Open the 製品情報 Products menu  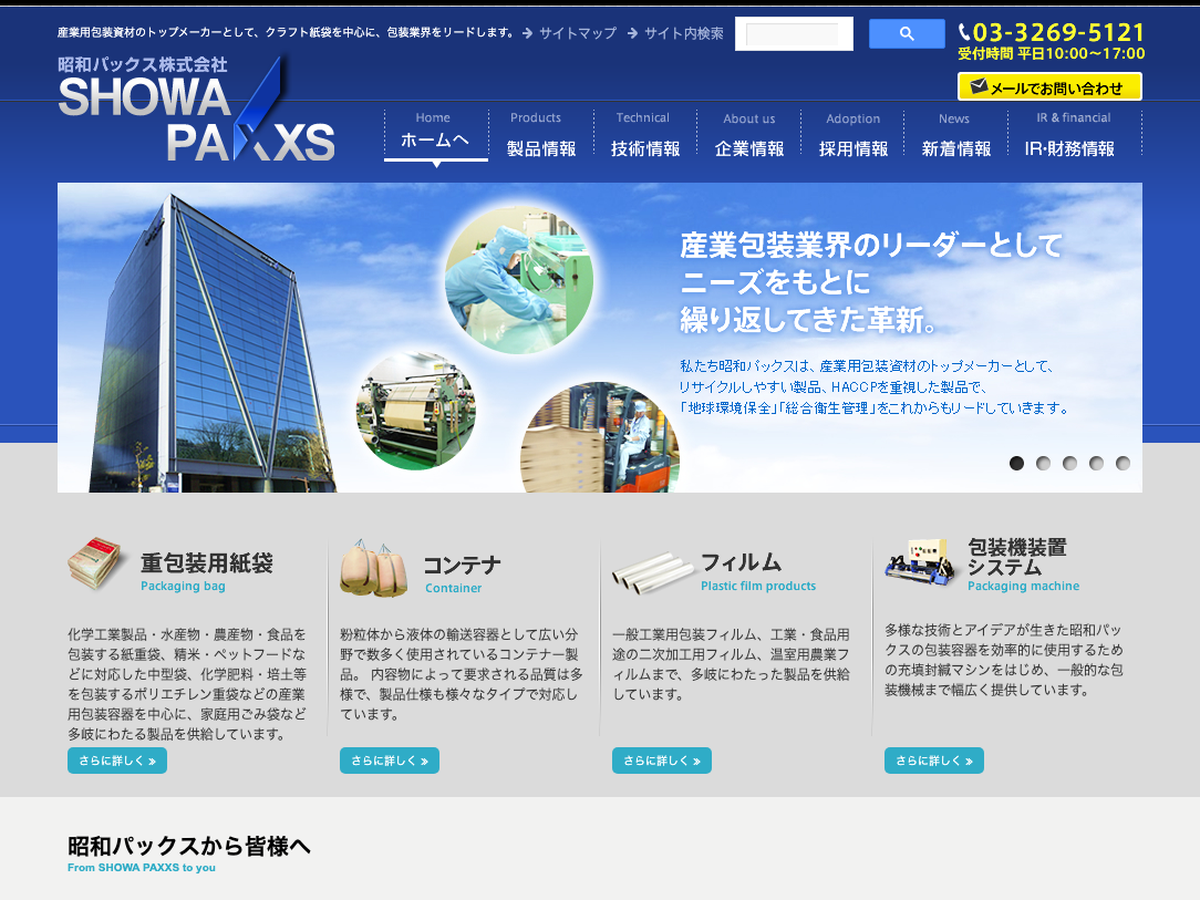point(541,135)
